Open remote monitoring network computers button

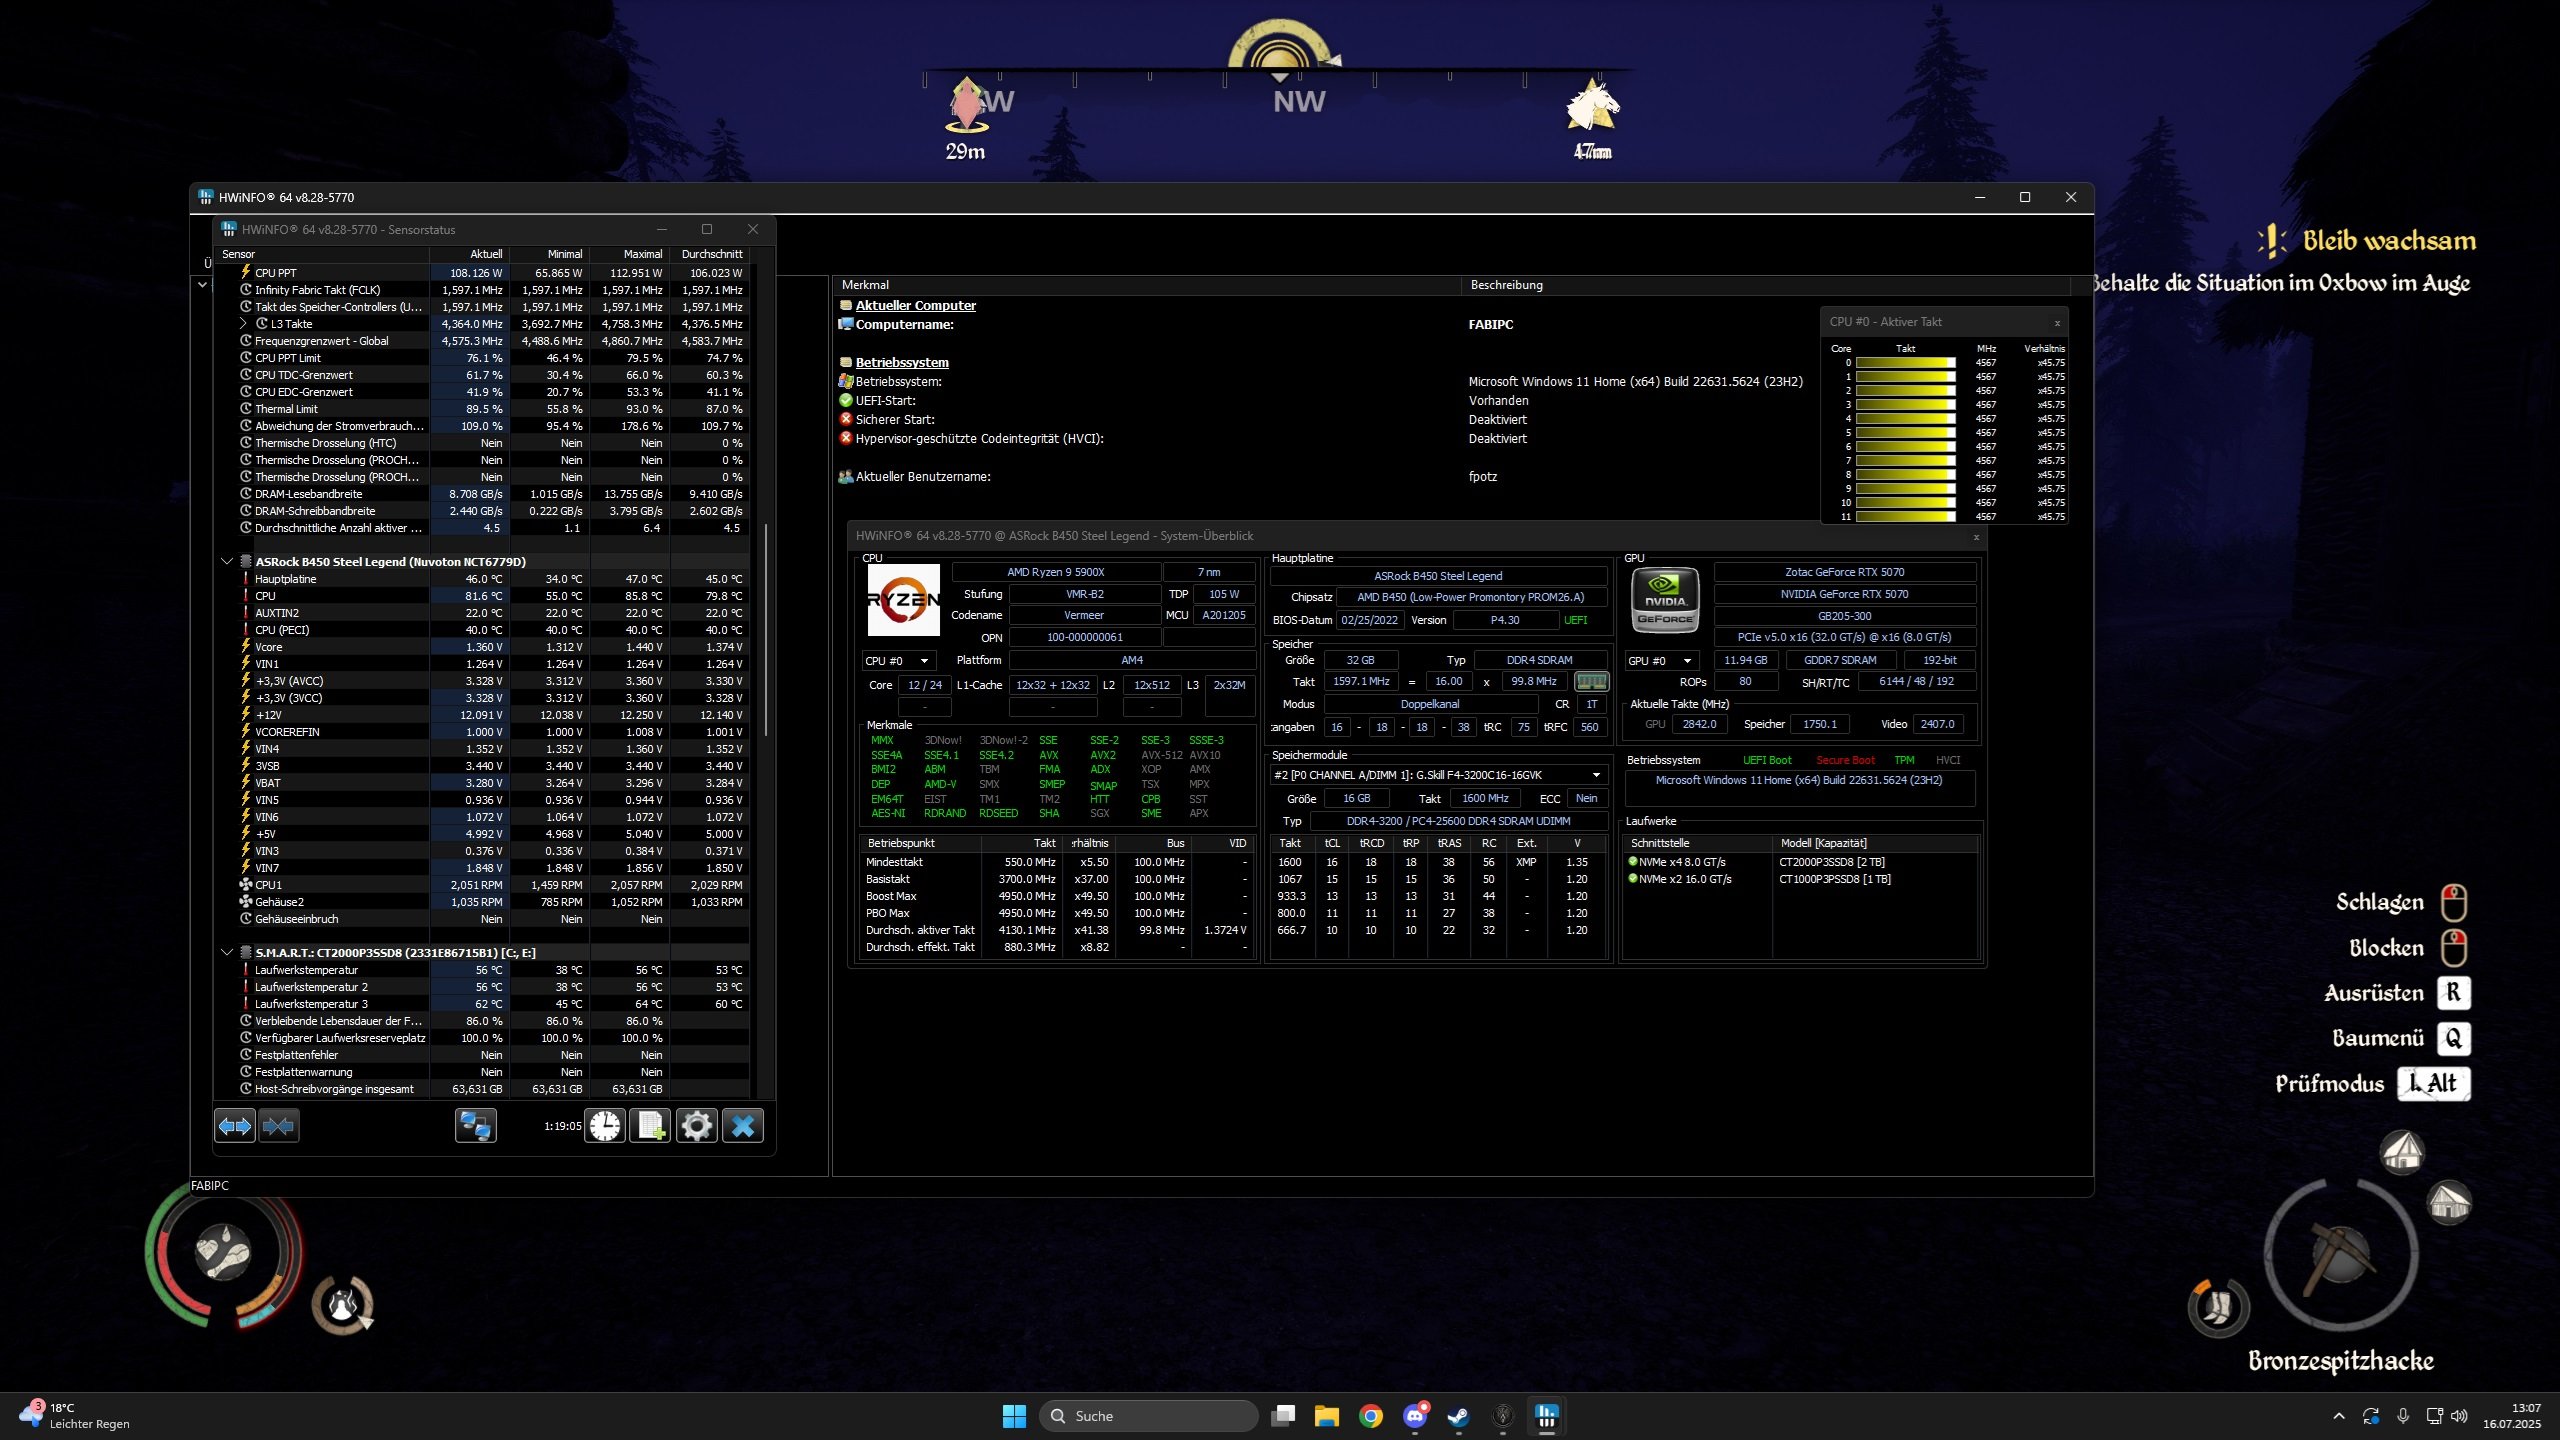click(x=475, y=1126)
